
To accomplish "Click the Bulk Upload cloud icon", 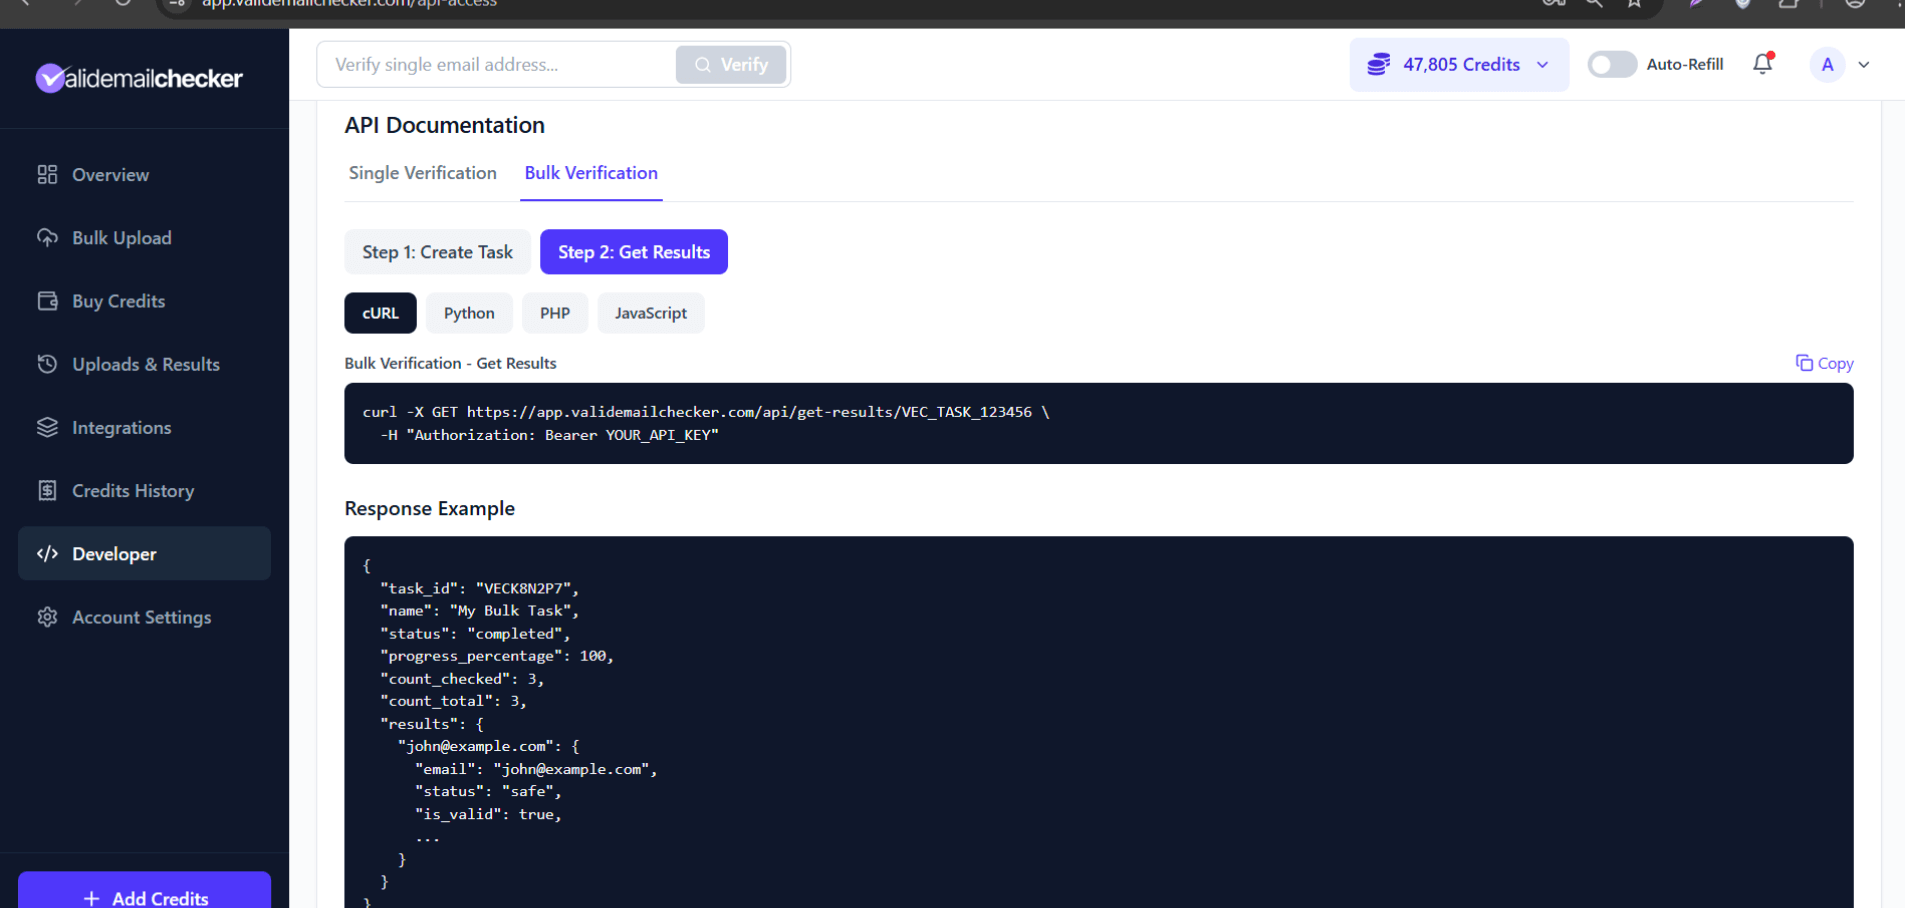I will (x=47, y=238).
